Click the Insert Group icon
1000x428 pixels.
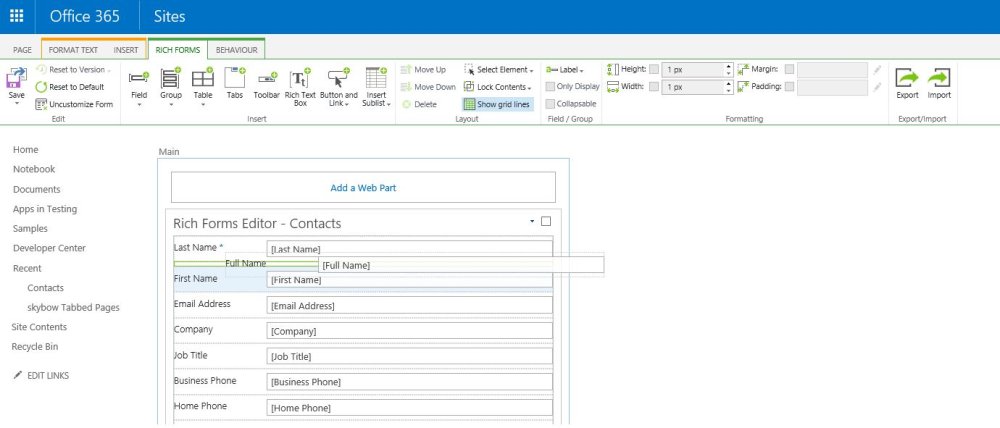click(x=170, y=78)
